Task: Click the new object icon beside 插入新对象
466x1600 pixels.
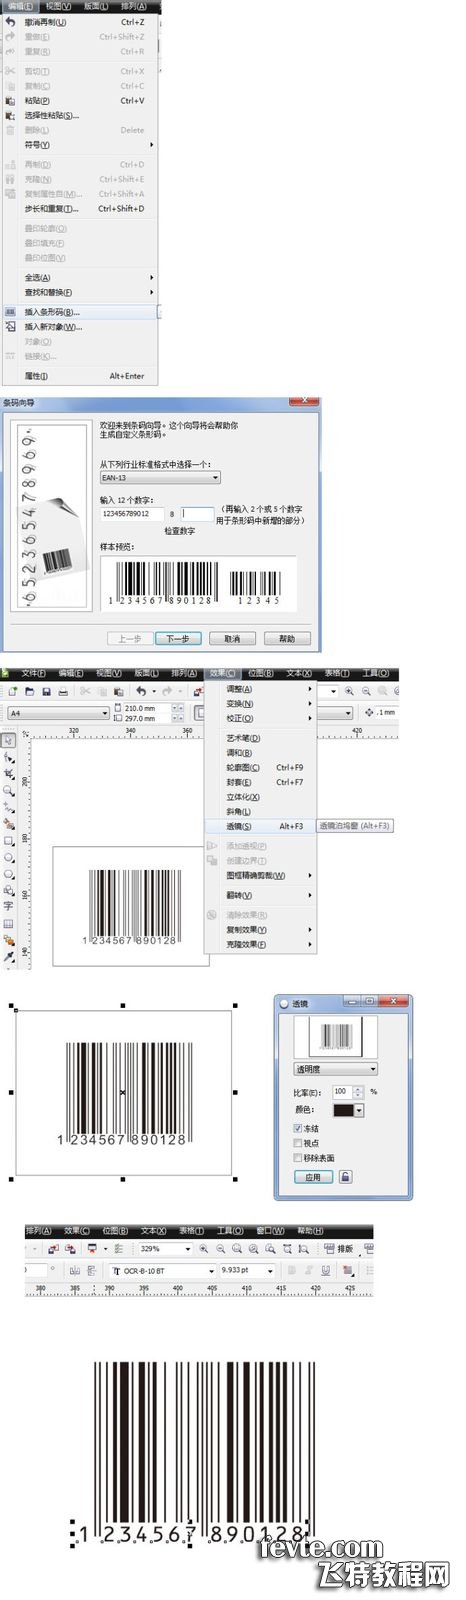Action: 11,327
